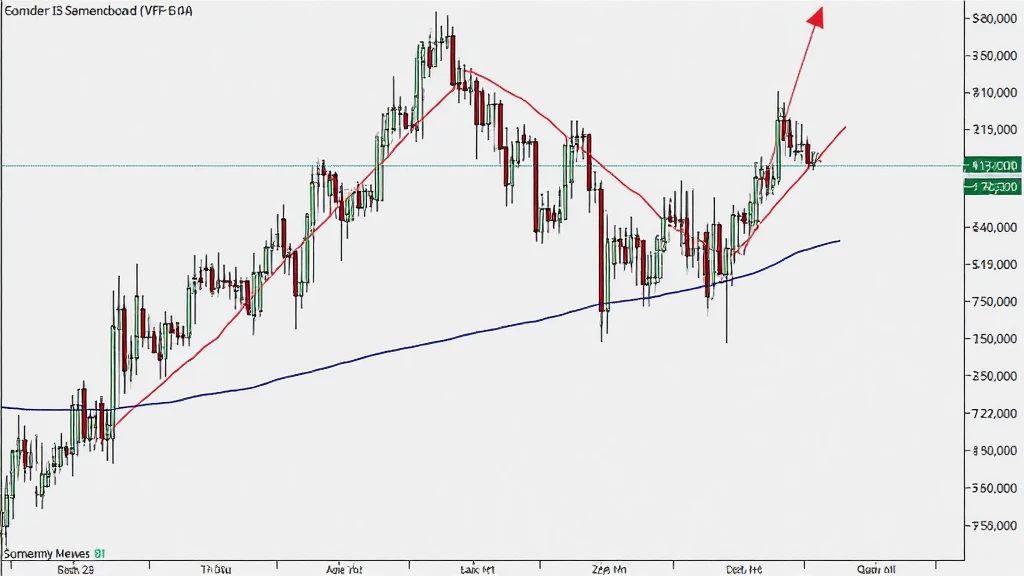Click the lower green price tag on the axis
Viewport: 1024px width, 576px height.
[992, 187]
